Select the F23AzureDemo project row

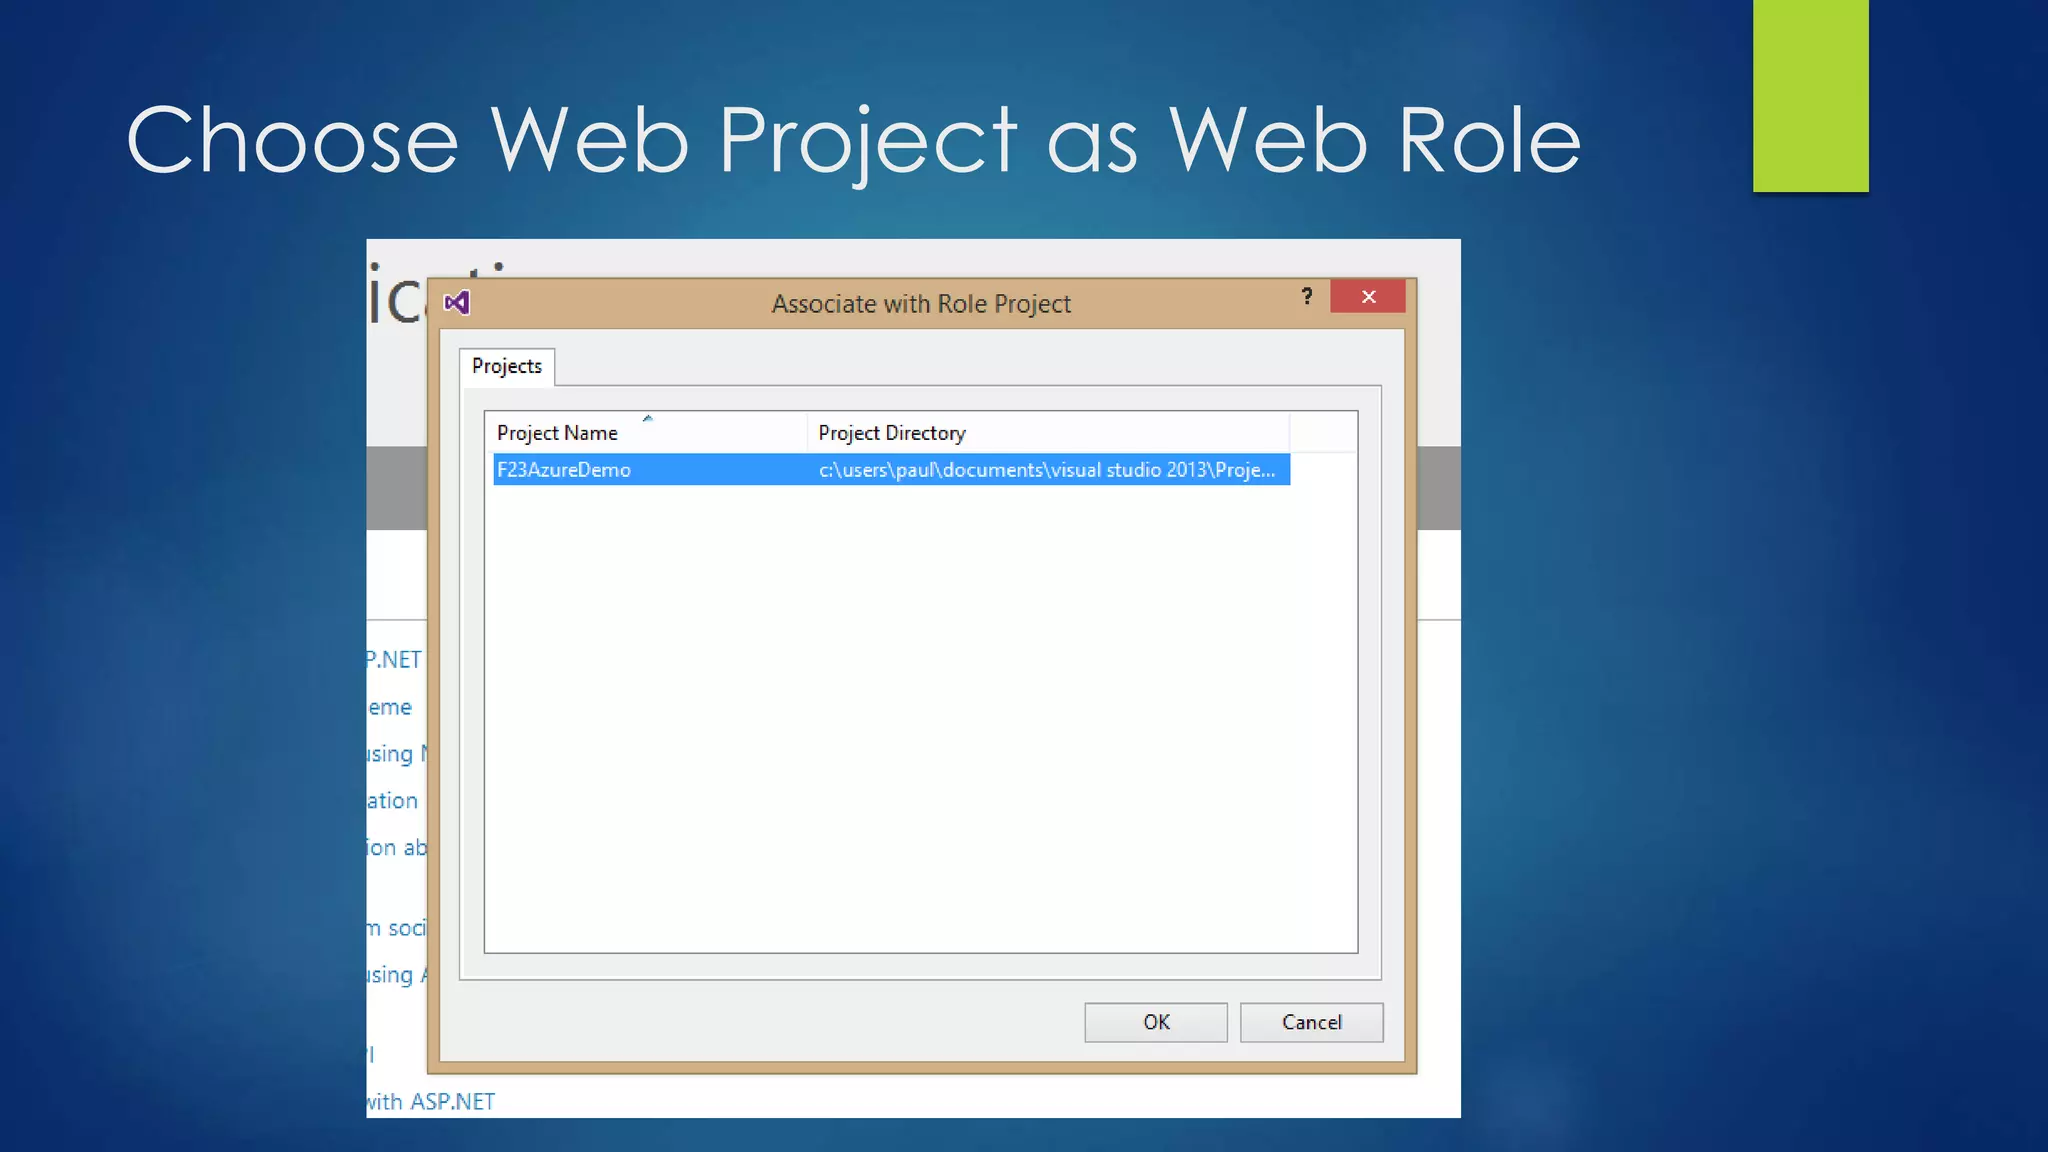[564, 470]
